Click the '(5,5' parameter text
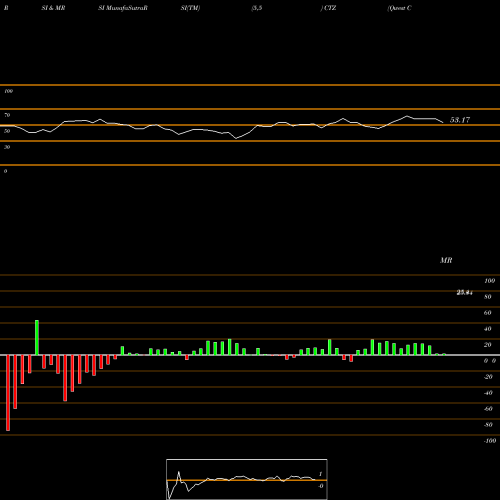Viewport: 500px width, 500px height. [x=257, y=8]
